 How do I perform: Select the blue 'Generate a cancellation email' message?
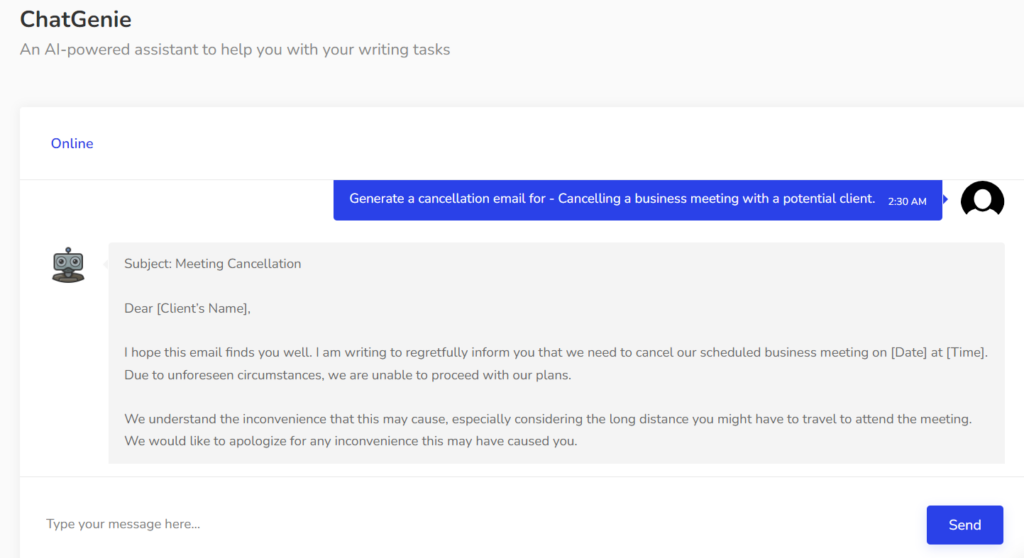tap(612, 199)
